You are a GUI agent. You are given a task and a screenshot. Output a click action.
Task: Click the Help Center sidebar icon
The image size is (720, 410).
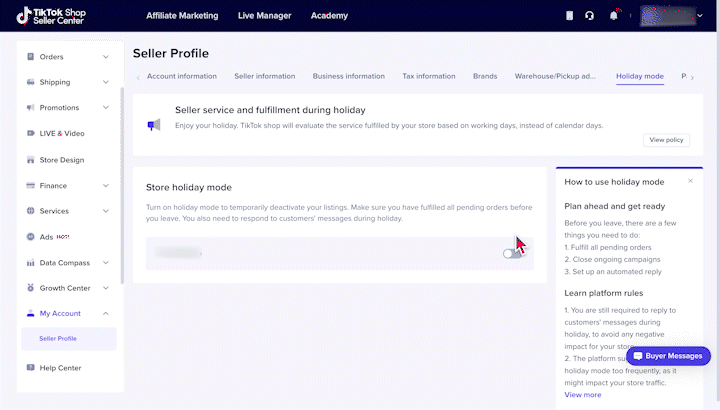pos(31,368)
